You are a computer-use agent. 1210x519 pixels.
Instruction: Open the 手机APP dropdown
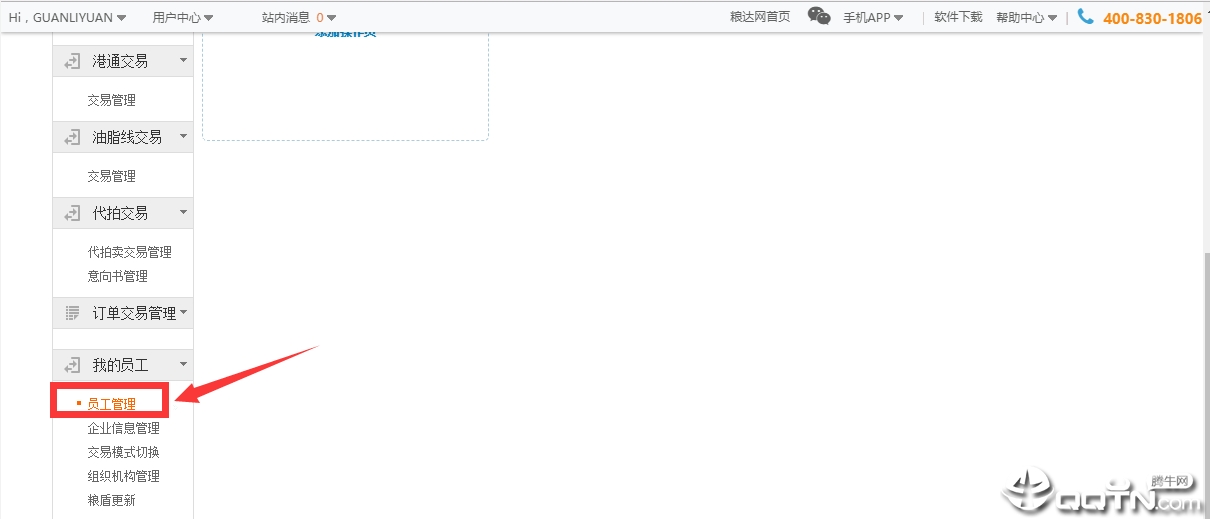pyautogui.click(x=872, y=17)
